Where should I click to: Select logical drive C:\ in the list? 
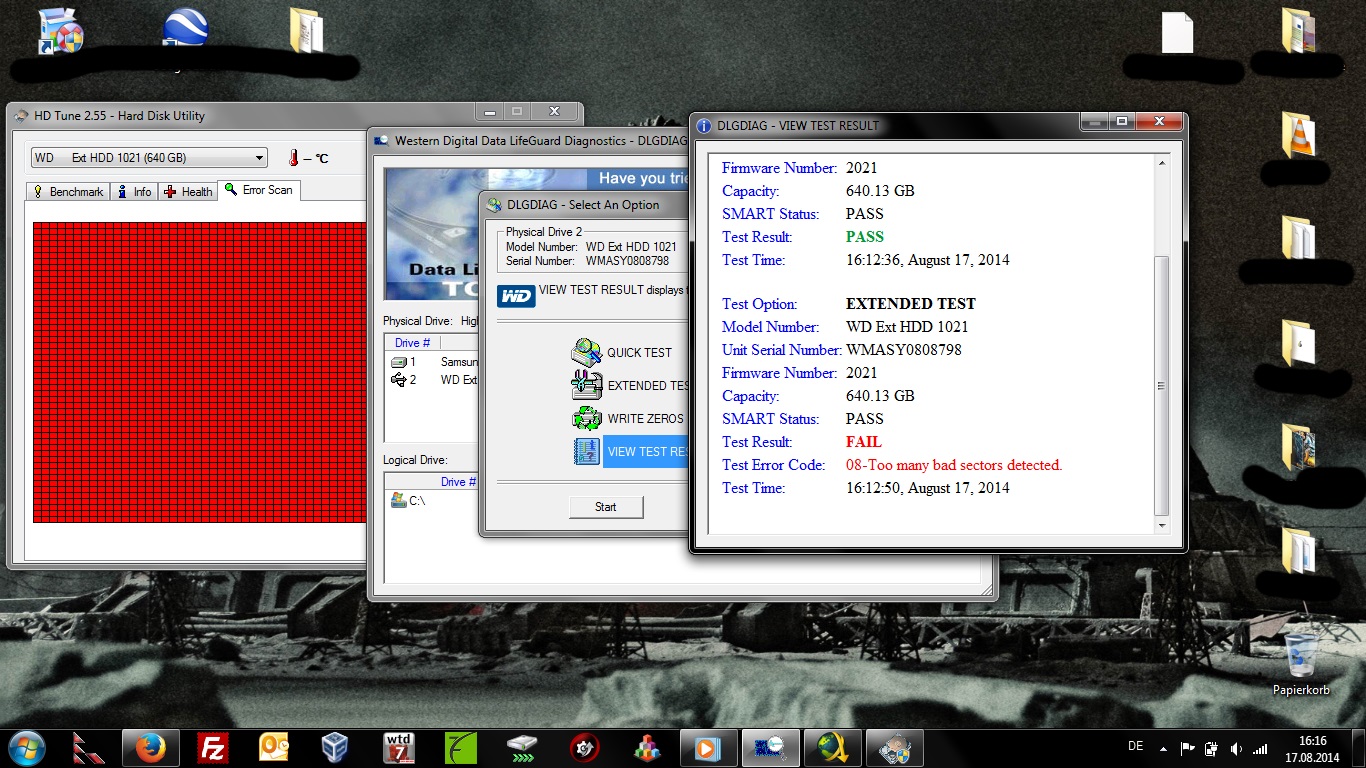point(408,500)
